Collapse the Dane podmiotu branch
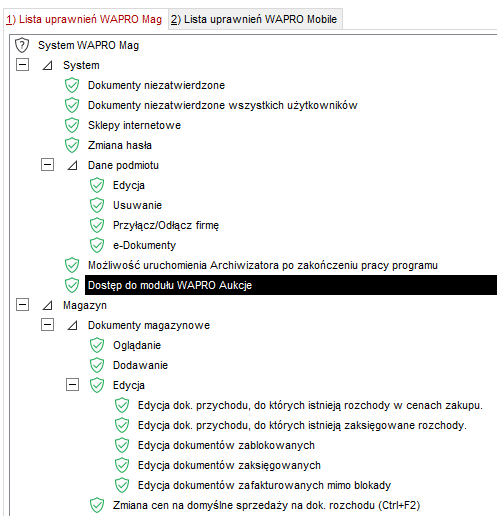 [x=47, y=165]
